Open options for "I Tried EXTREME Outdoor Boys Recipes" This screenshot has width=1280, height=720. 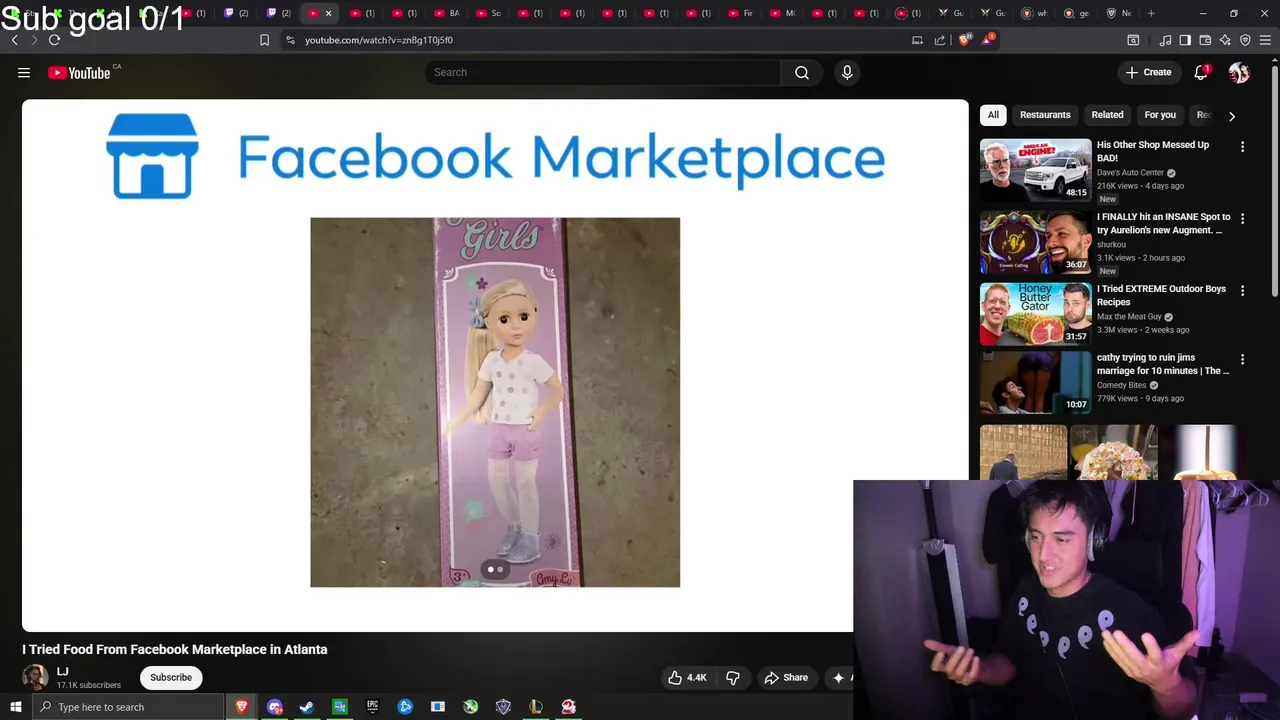pos(1242,291)
